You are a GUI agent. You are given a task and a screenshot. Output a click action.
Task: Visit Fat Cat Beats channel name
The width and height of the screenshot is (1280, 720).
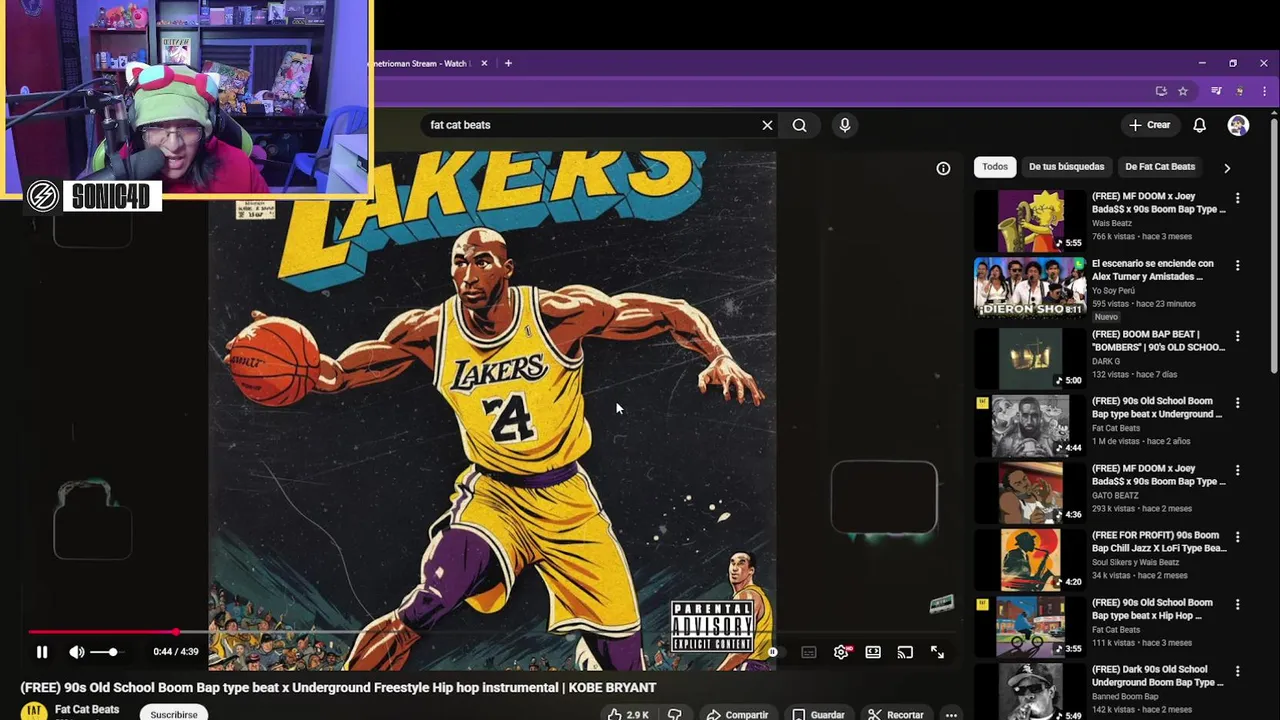87,709
